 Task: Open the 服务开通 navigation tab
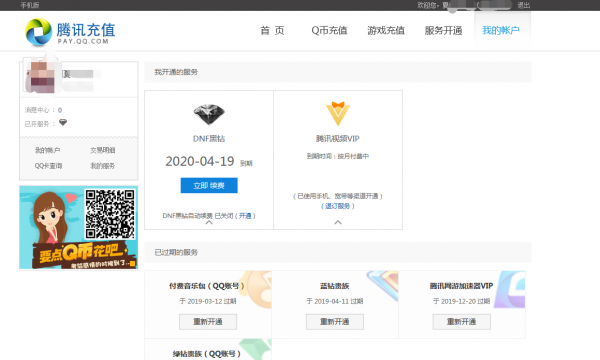(443, 31)
